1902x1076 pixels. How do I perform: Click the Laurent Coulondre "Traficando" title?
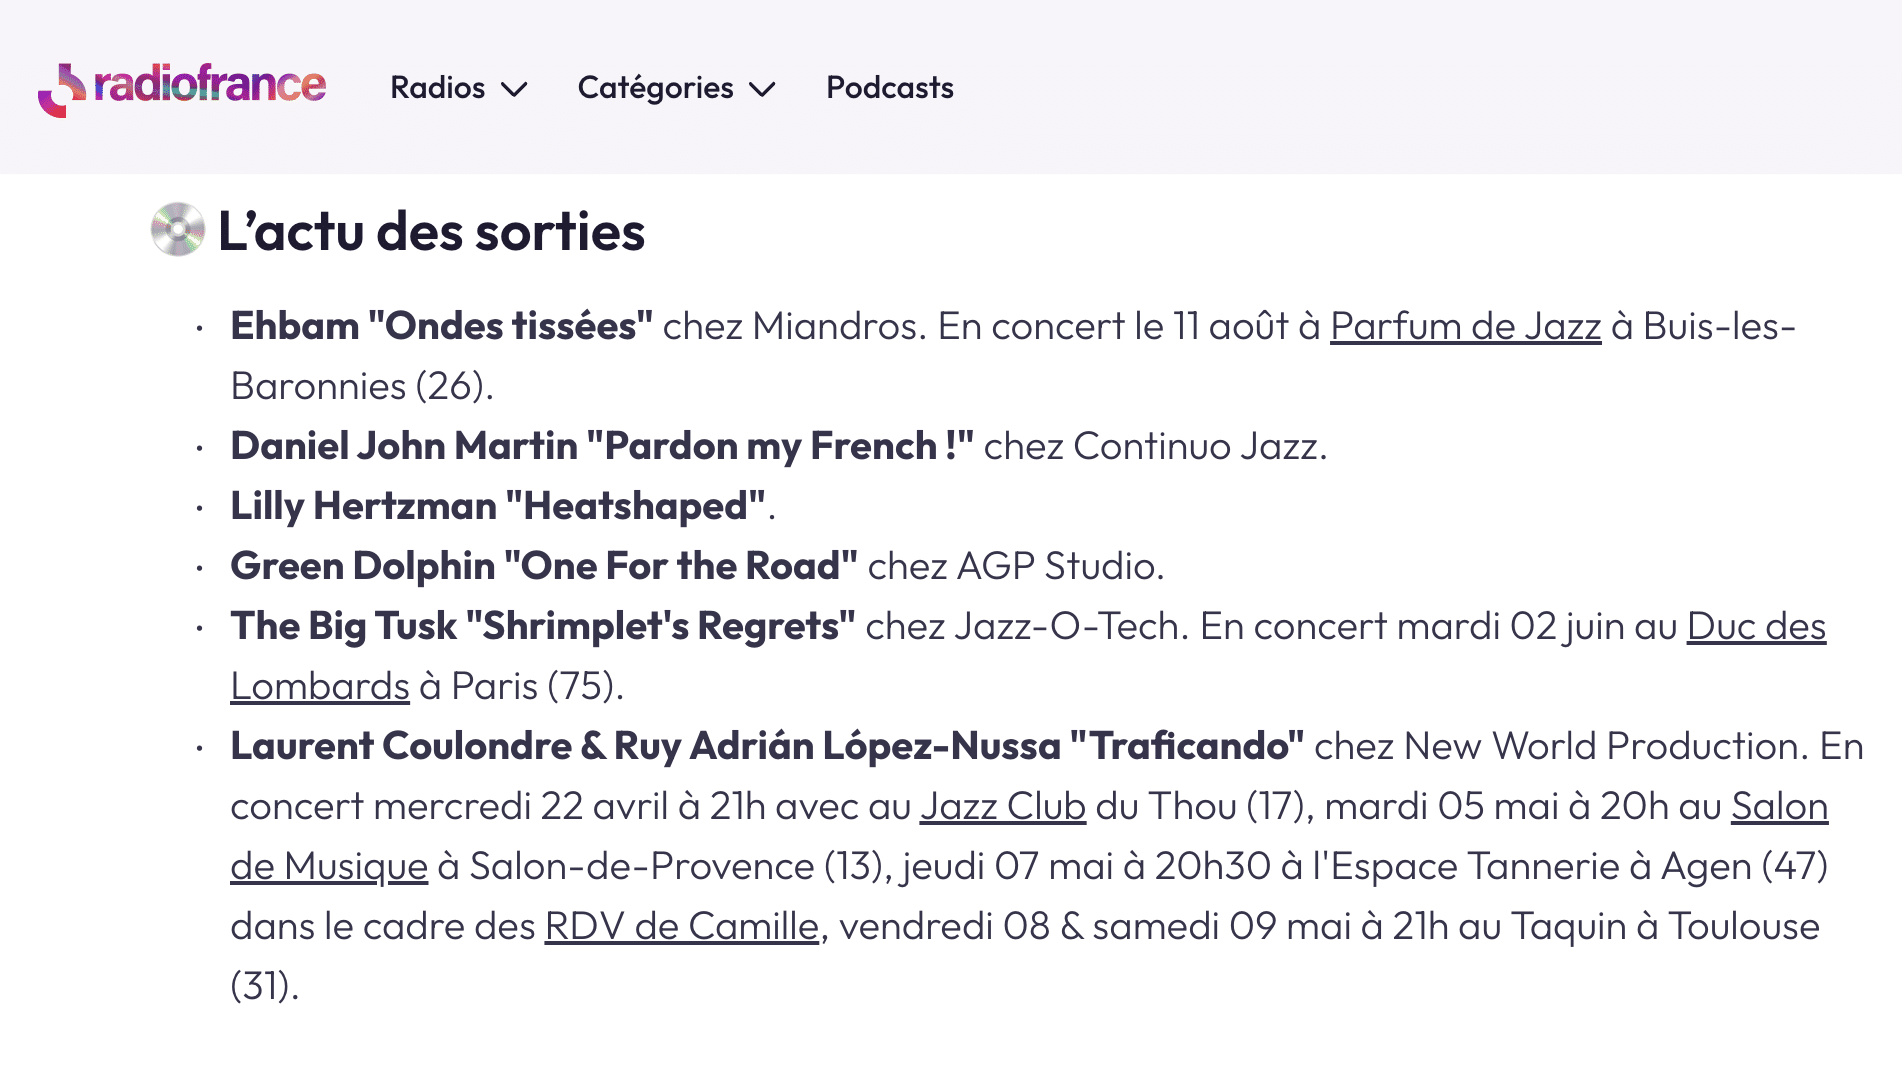point(767,747)
